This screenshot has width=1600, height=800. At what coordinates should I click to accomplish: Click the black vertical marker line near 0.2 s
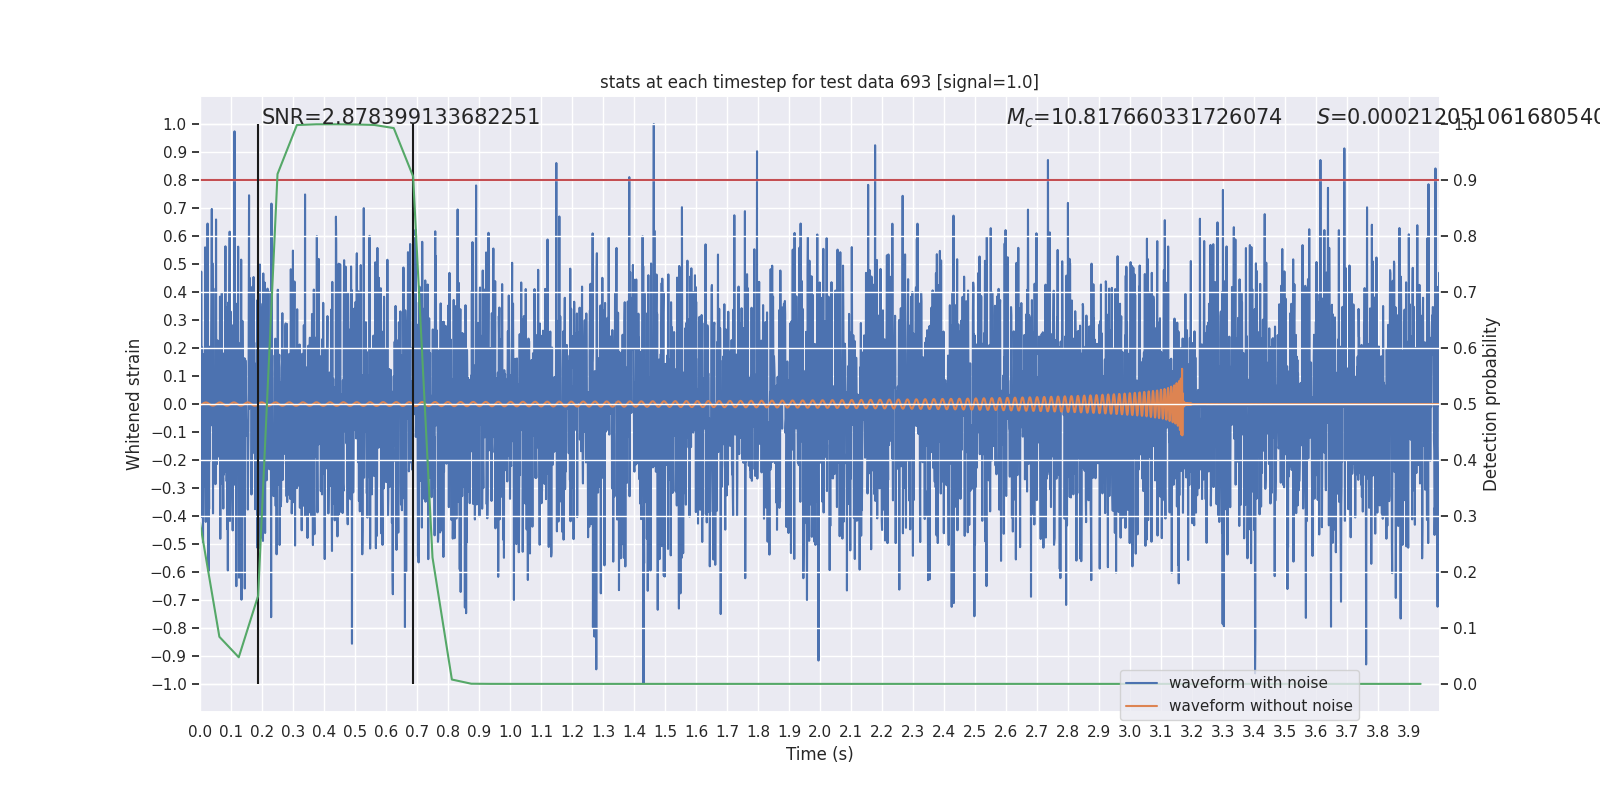(258, 404)
